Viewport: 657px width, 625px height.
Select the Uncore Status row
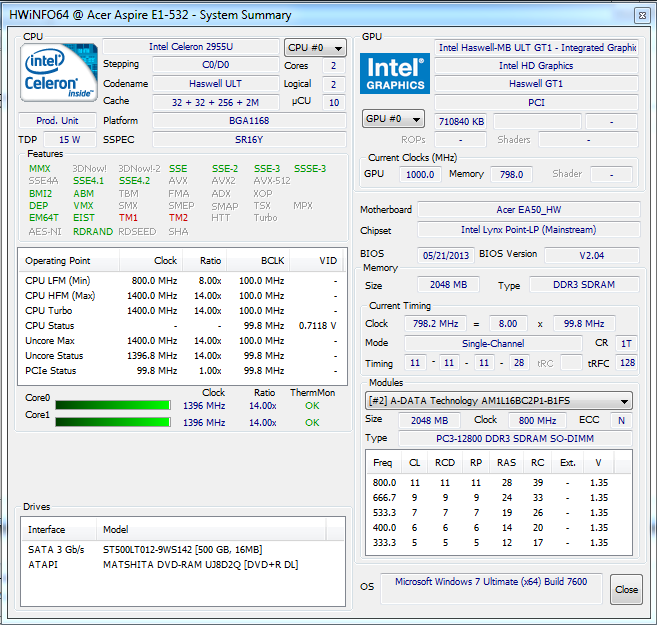(182, 356)
